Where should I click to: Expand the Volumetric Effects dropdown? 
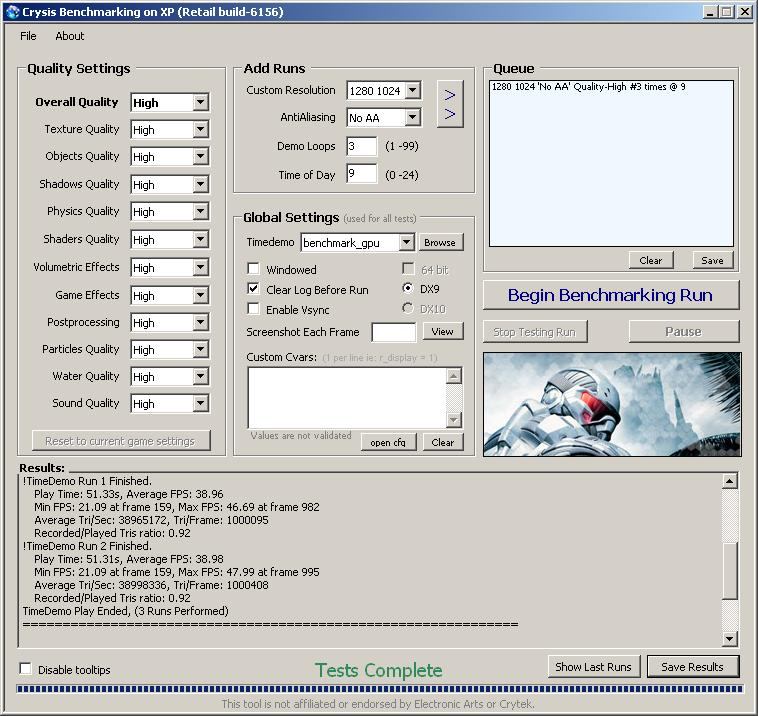pyautogui.click(x=200, y=267)
